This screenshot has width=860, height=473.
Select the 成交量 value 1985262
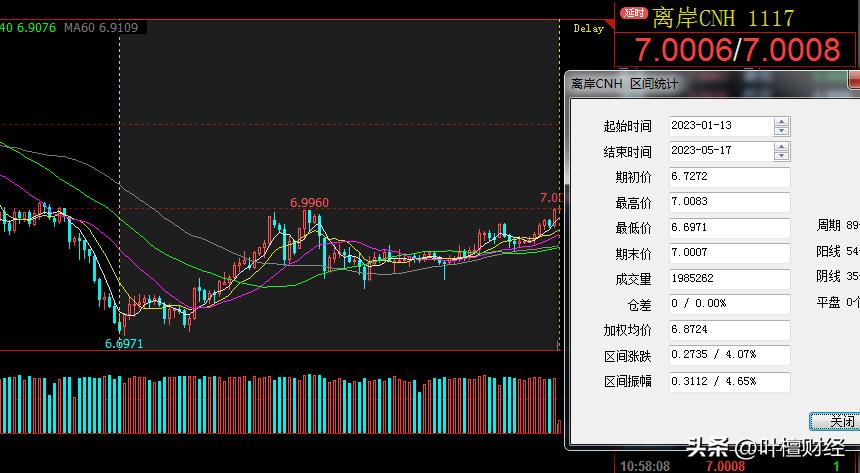coord(729,278)
